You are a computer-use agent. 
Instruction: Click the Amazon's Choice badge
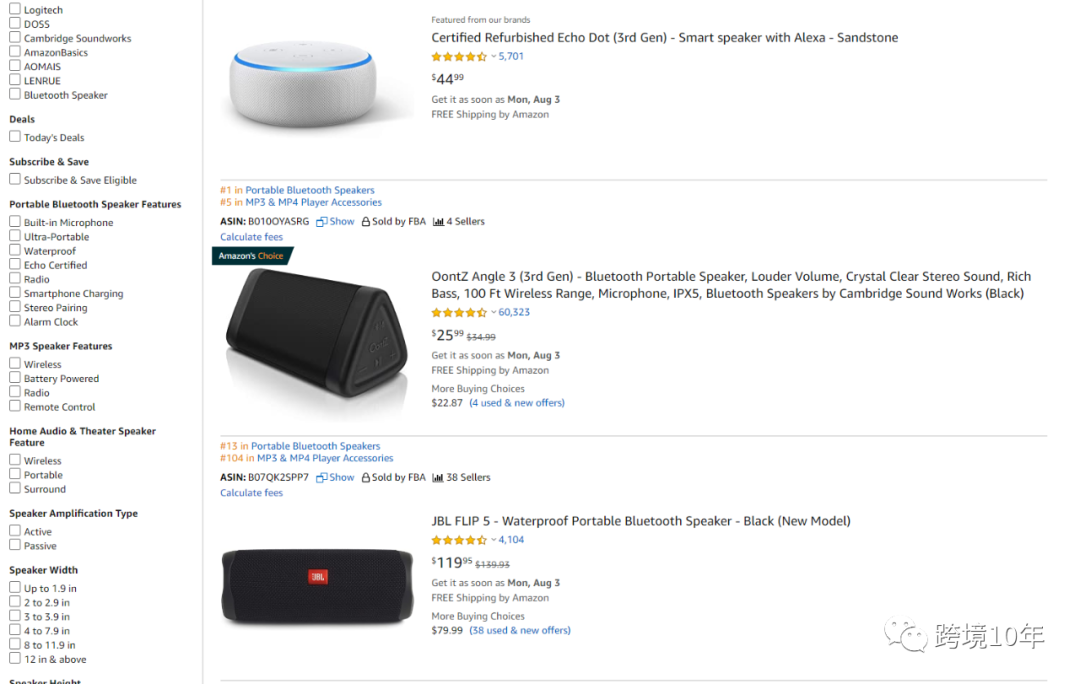click(x=251, y=256)
